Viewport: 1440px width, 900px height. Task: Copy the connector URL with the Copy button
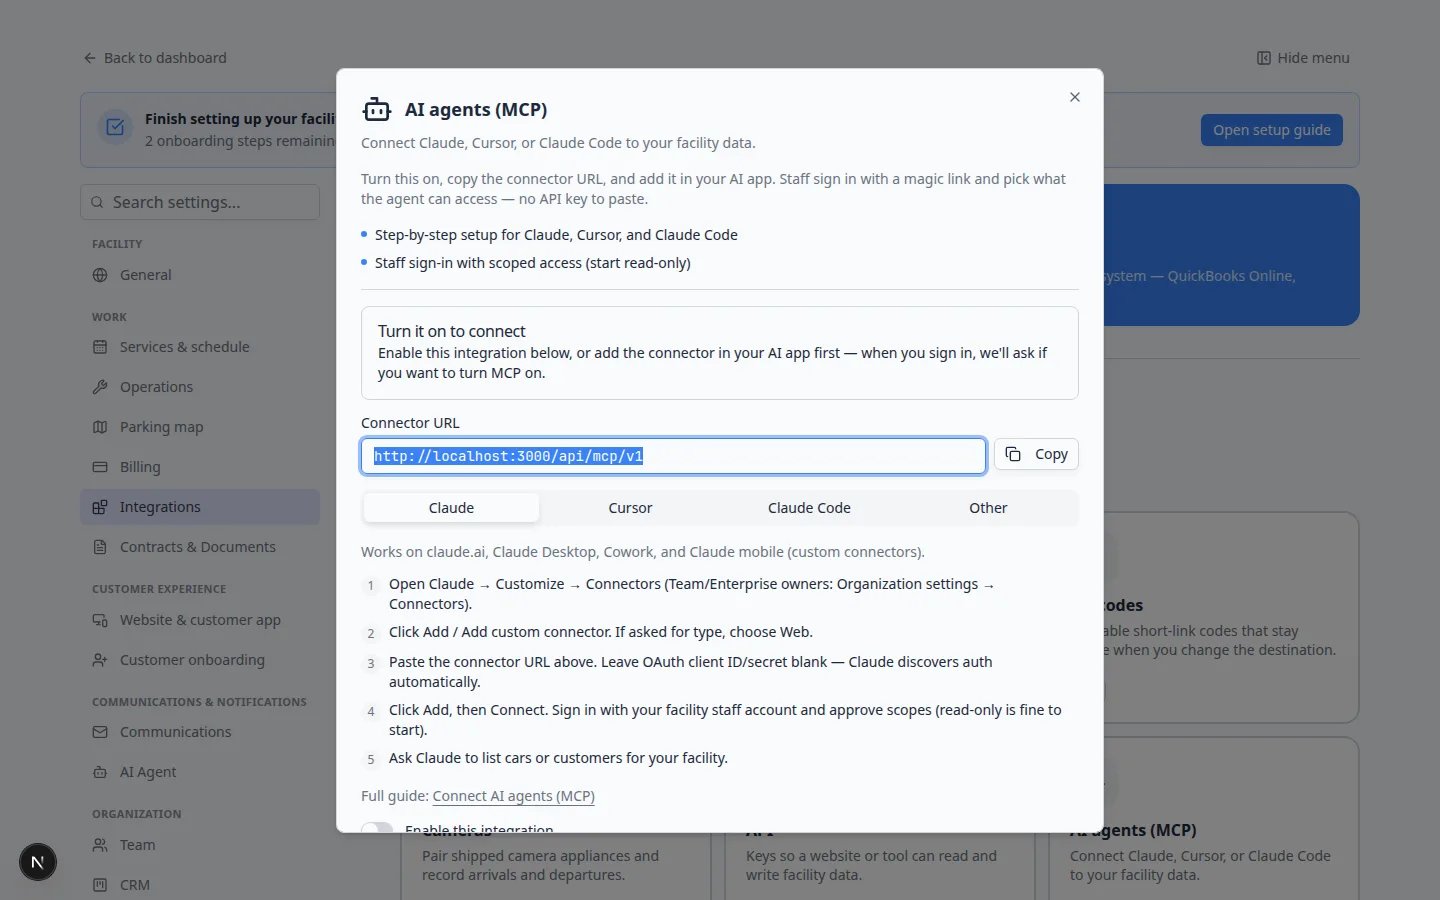click(x=1036, y=454)
